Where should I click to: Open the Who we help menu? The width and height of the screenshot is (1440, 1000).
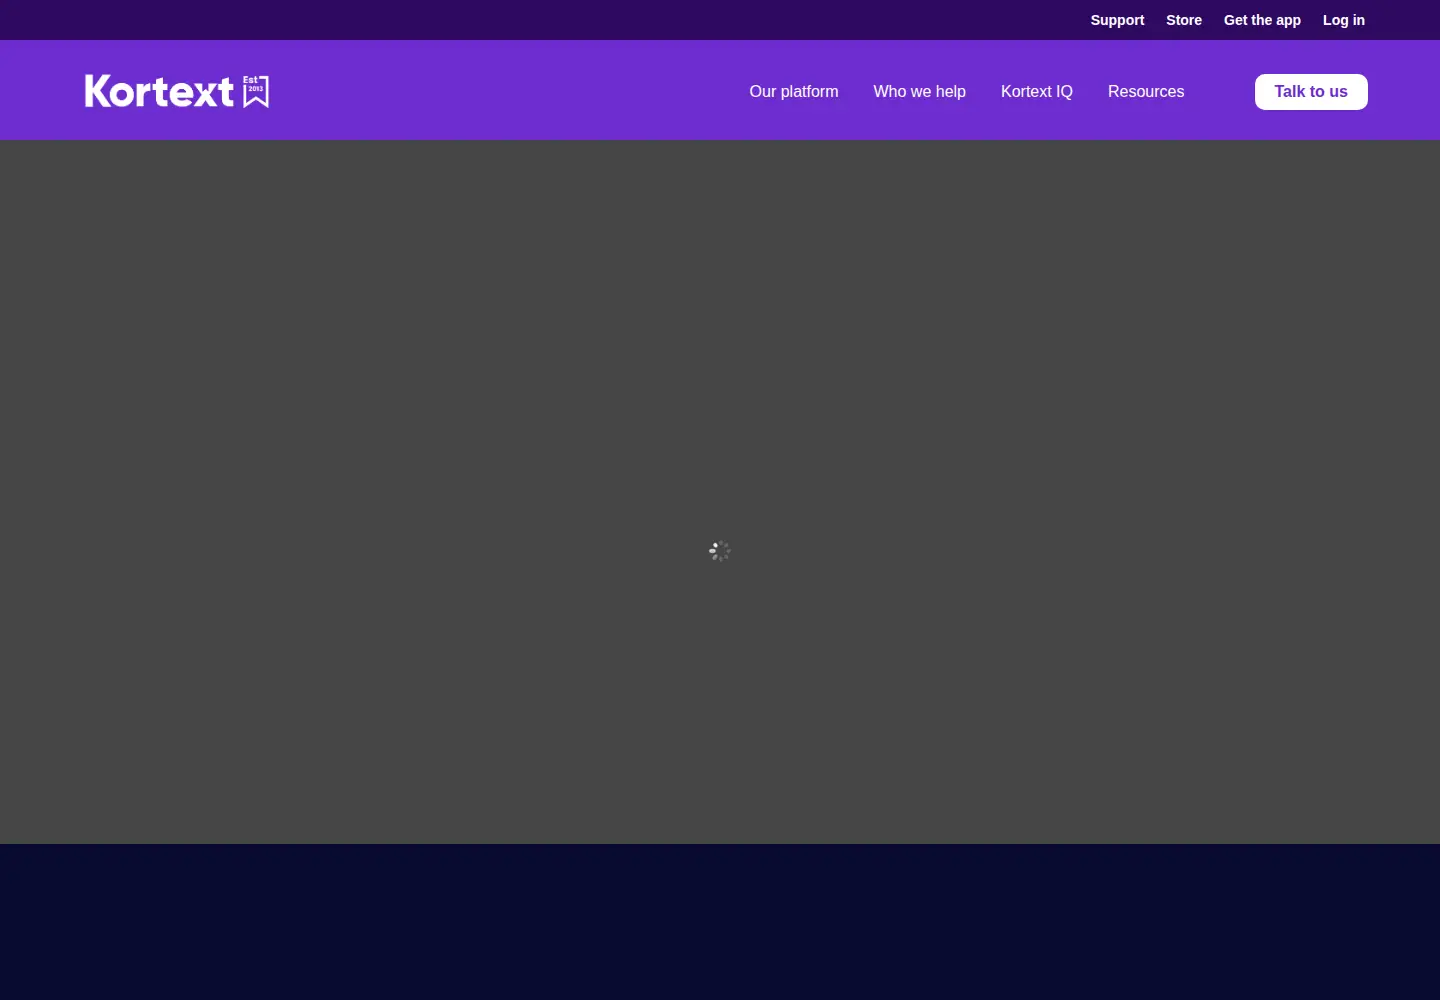(919, 91)
